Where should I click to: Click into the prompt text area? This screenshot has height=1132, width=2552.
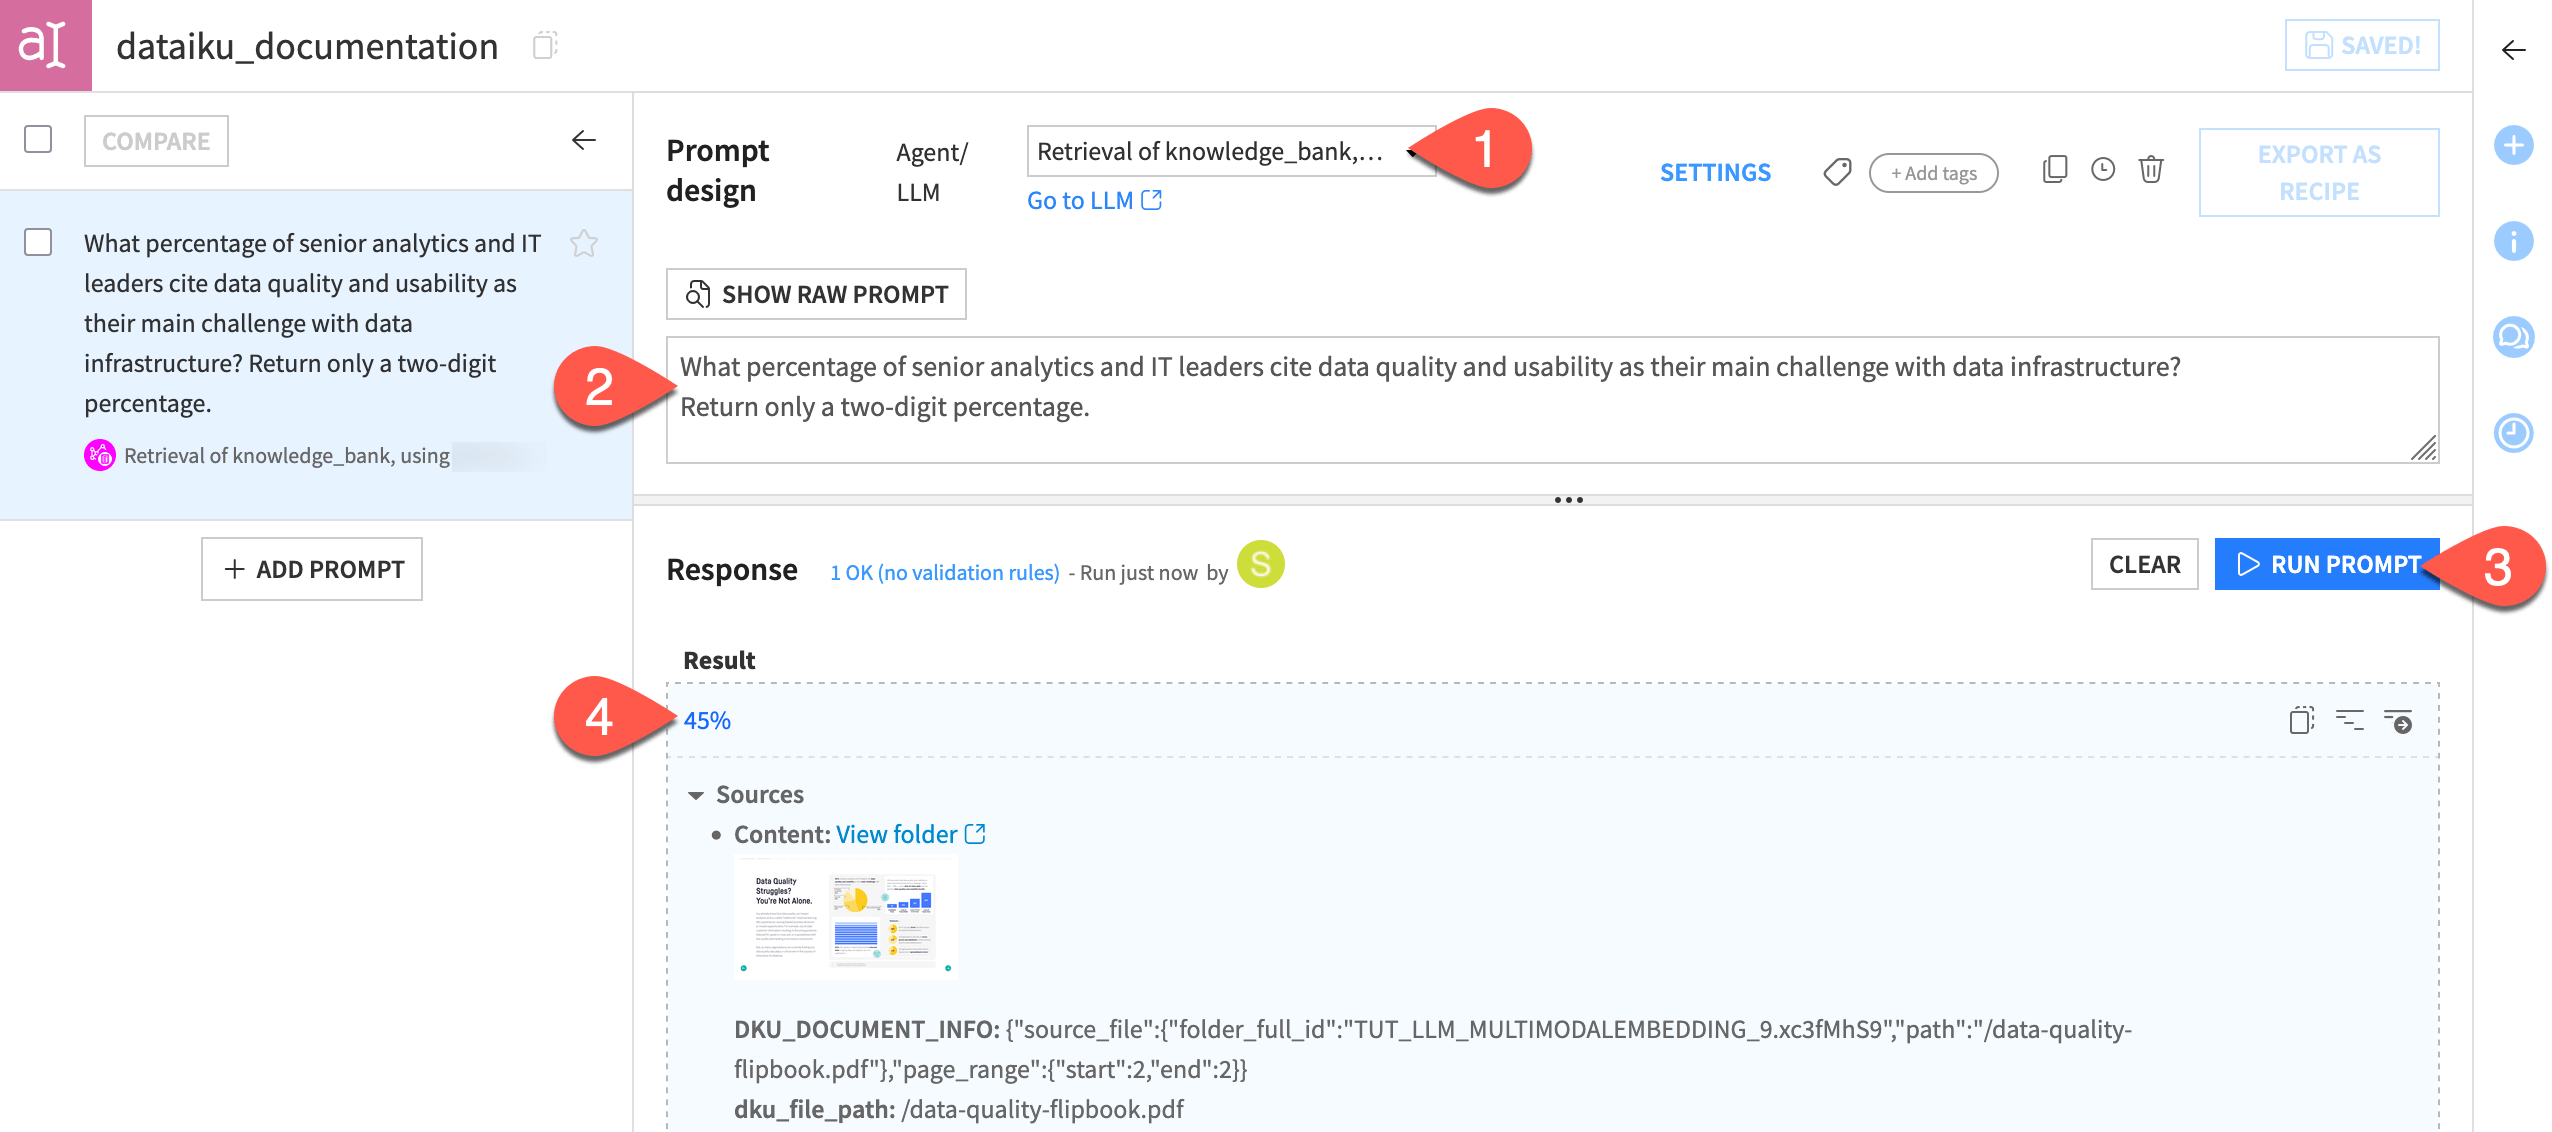tap(1552, 400)
